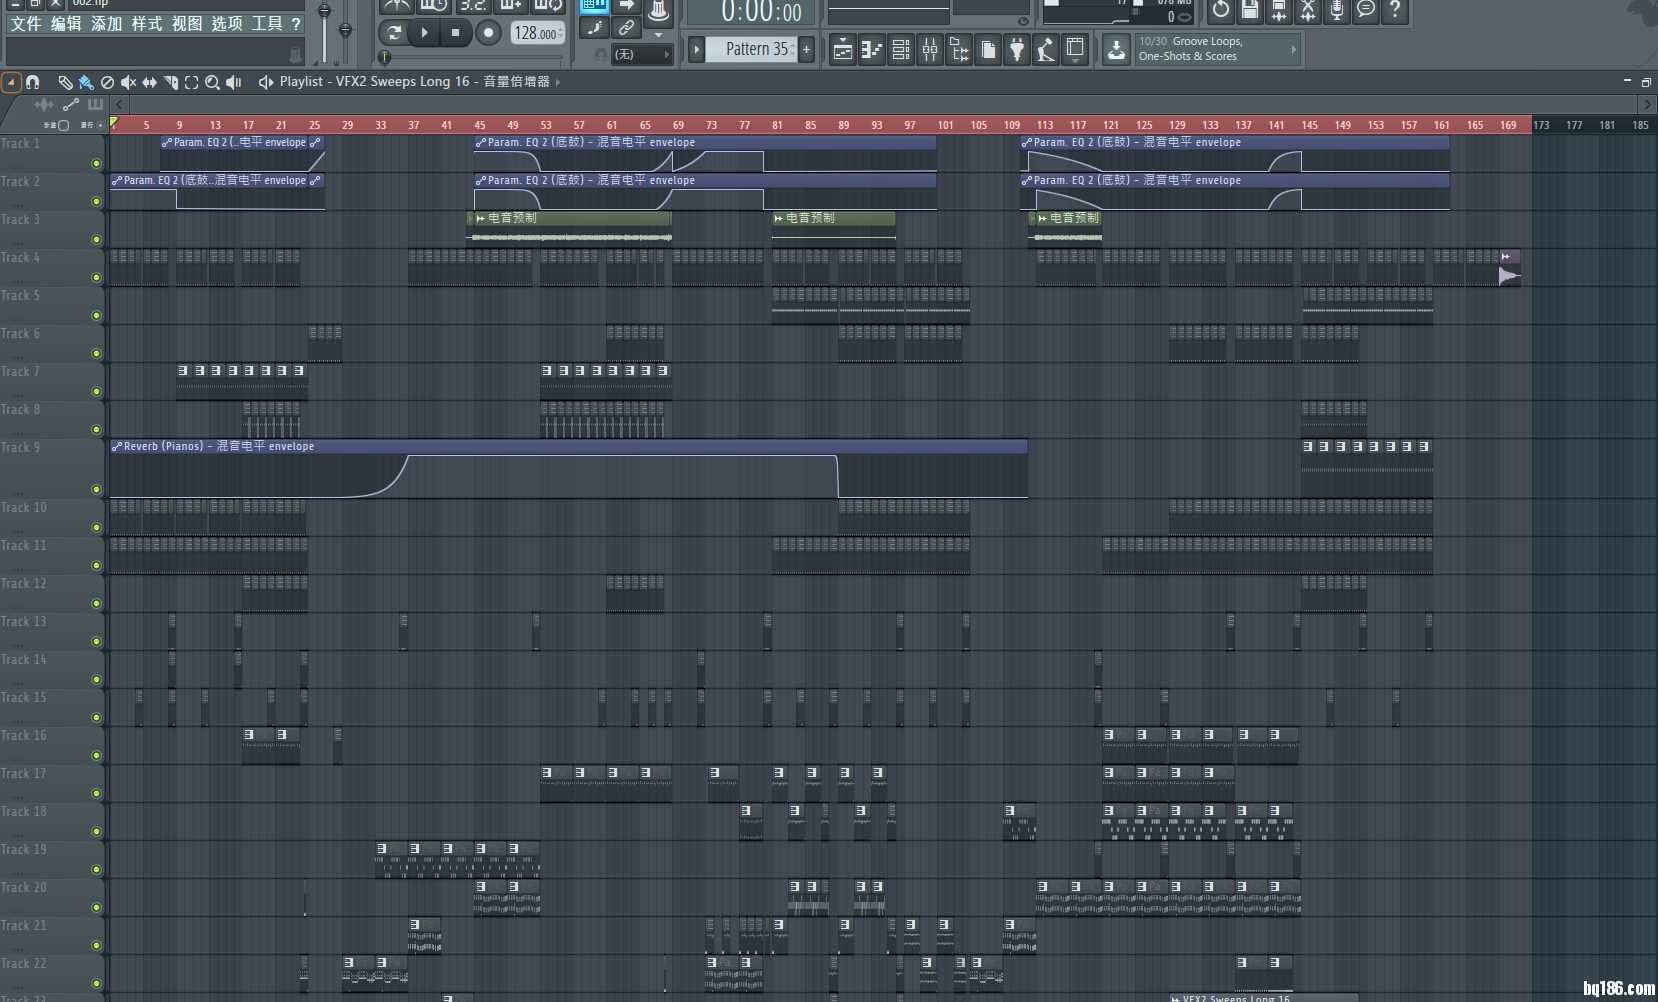This screenshot has height=1002, width=1658.
Task: Select the Mute tool in playlist
Action: (128, 82)
